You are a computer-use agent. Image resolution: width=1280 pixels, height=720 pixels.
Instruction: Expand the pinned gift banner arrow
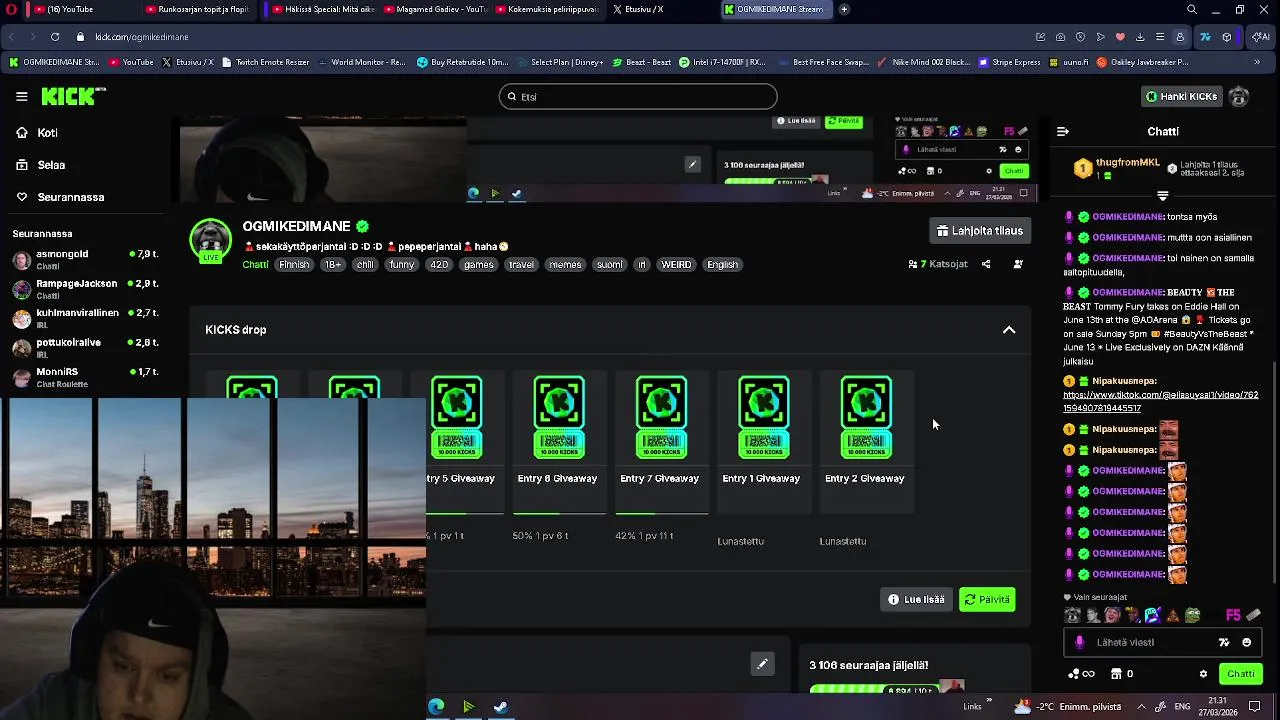point(1163,196)
